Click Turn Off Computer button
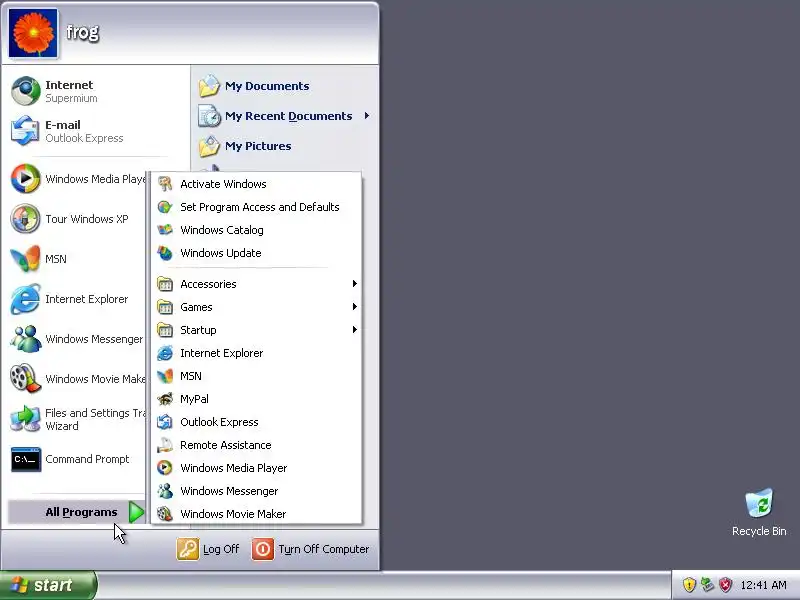Image resolution: width=800 pixels, height=600 pixels. [311, 549]
